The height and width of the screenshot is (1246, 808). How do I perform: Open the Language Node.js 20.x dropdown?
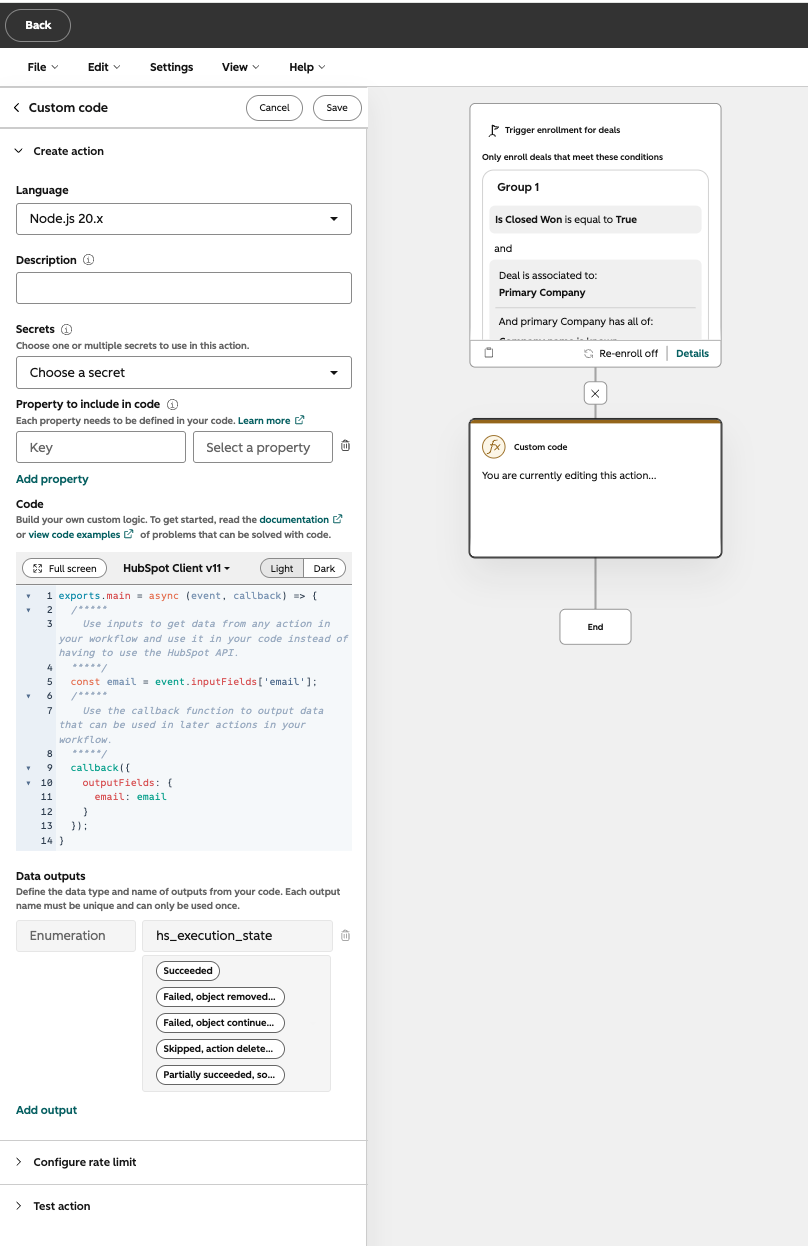pyautogui.click(x=184, y=219)
